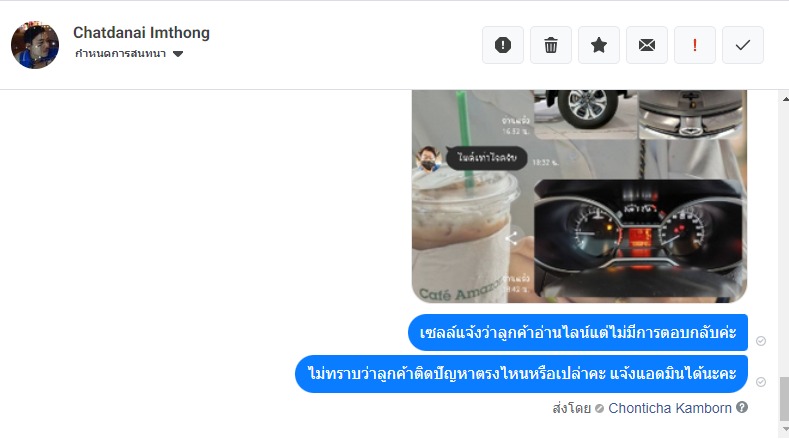Delete conversation using trash can icon
The image size is (789, 439).
point(550,45)
